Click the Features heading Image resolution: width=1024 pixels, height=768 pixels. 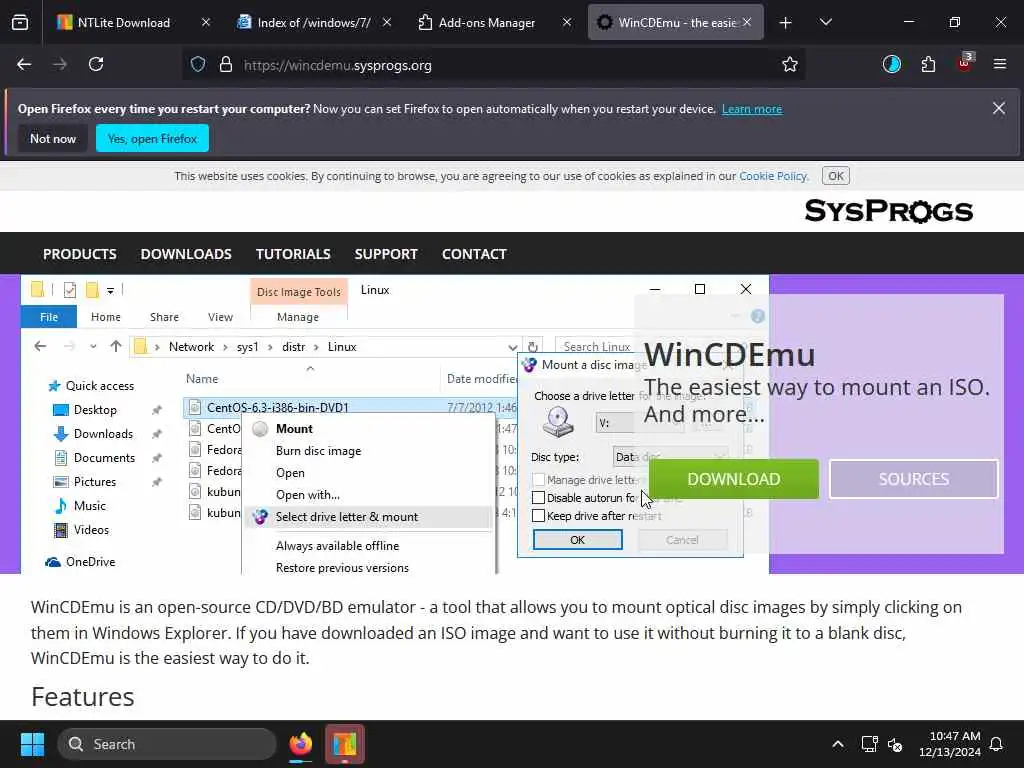pos(83,697)
